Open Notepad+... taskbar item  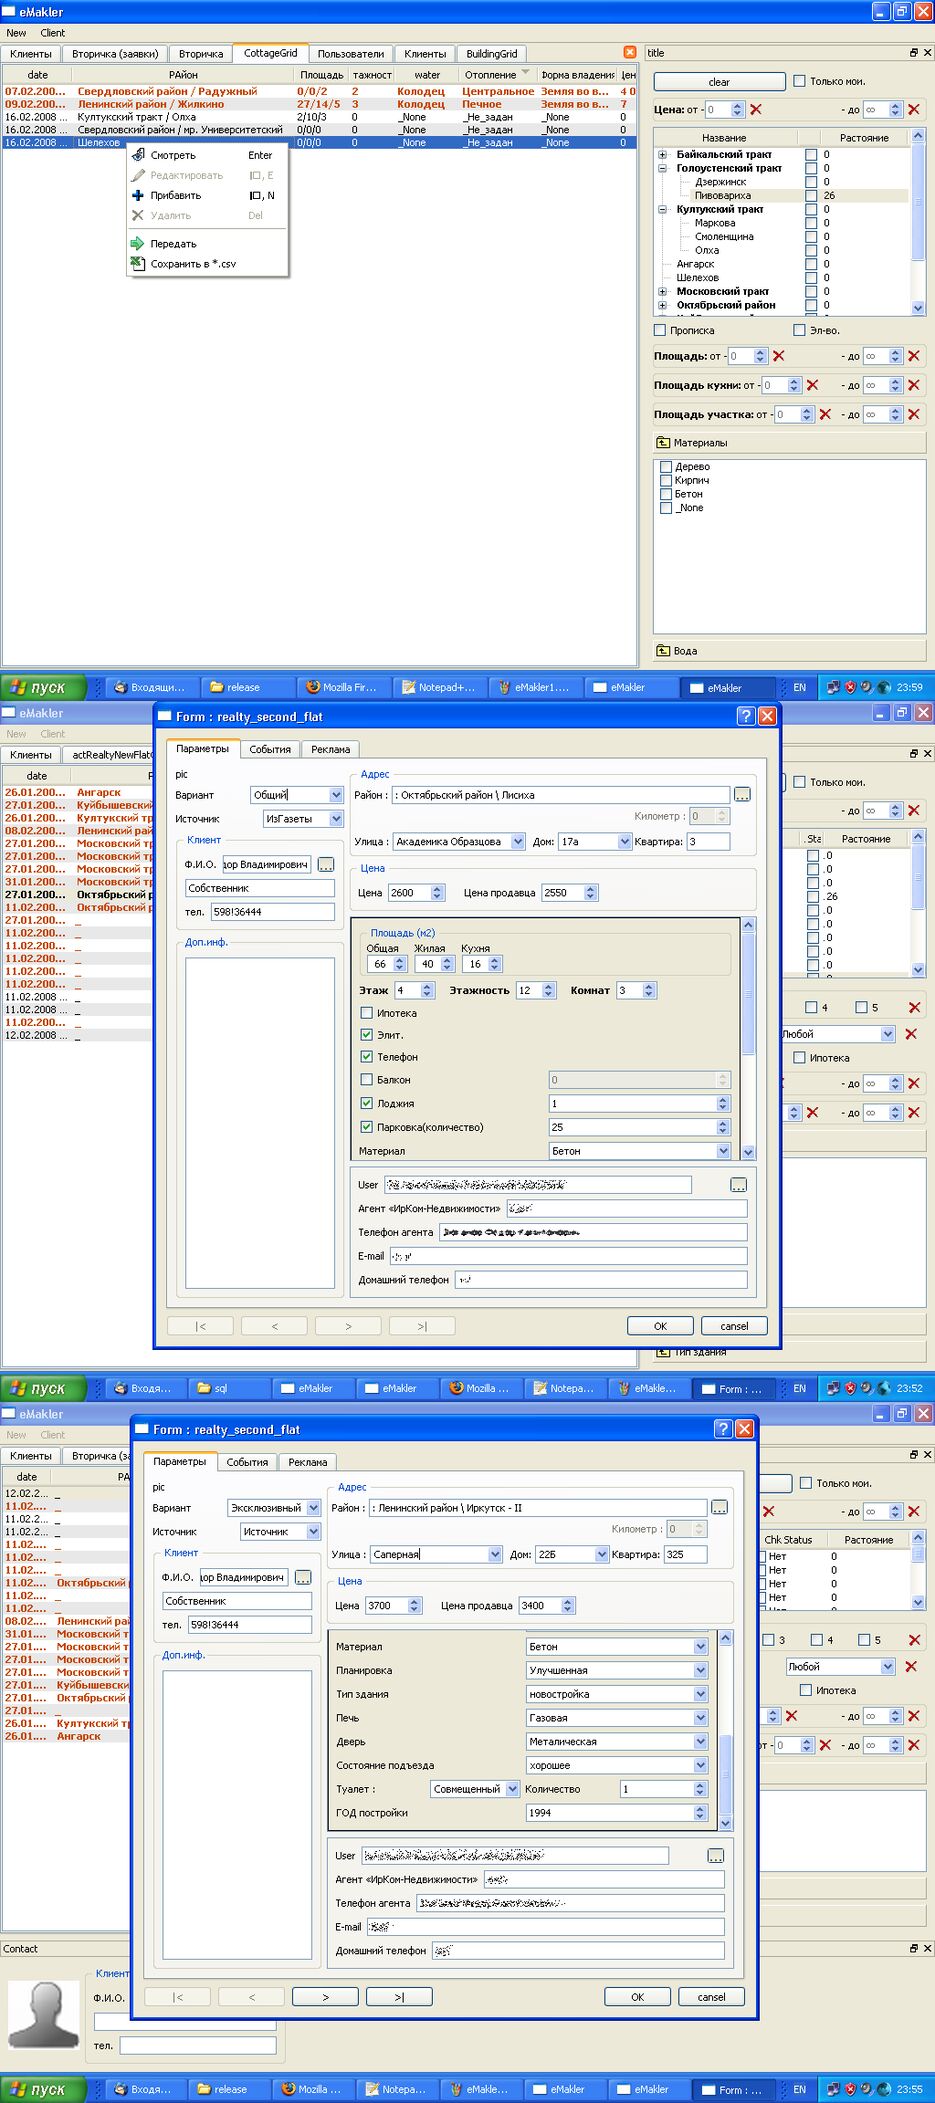(438, 687)
